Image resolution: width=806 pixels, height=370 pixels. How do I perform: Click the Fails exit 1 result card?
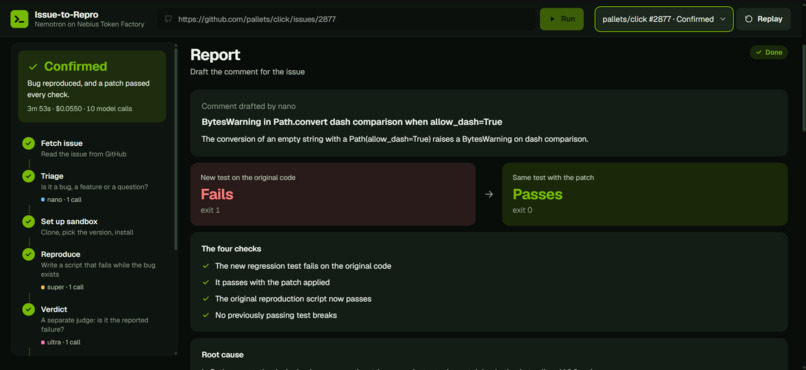pyautogui.click(x=333, y=194)
